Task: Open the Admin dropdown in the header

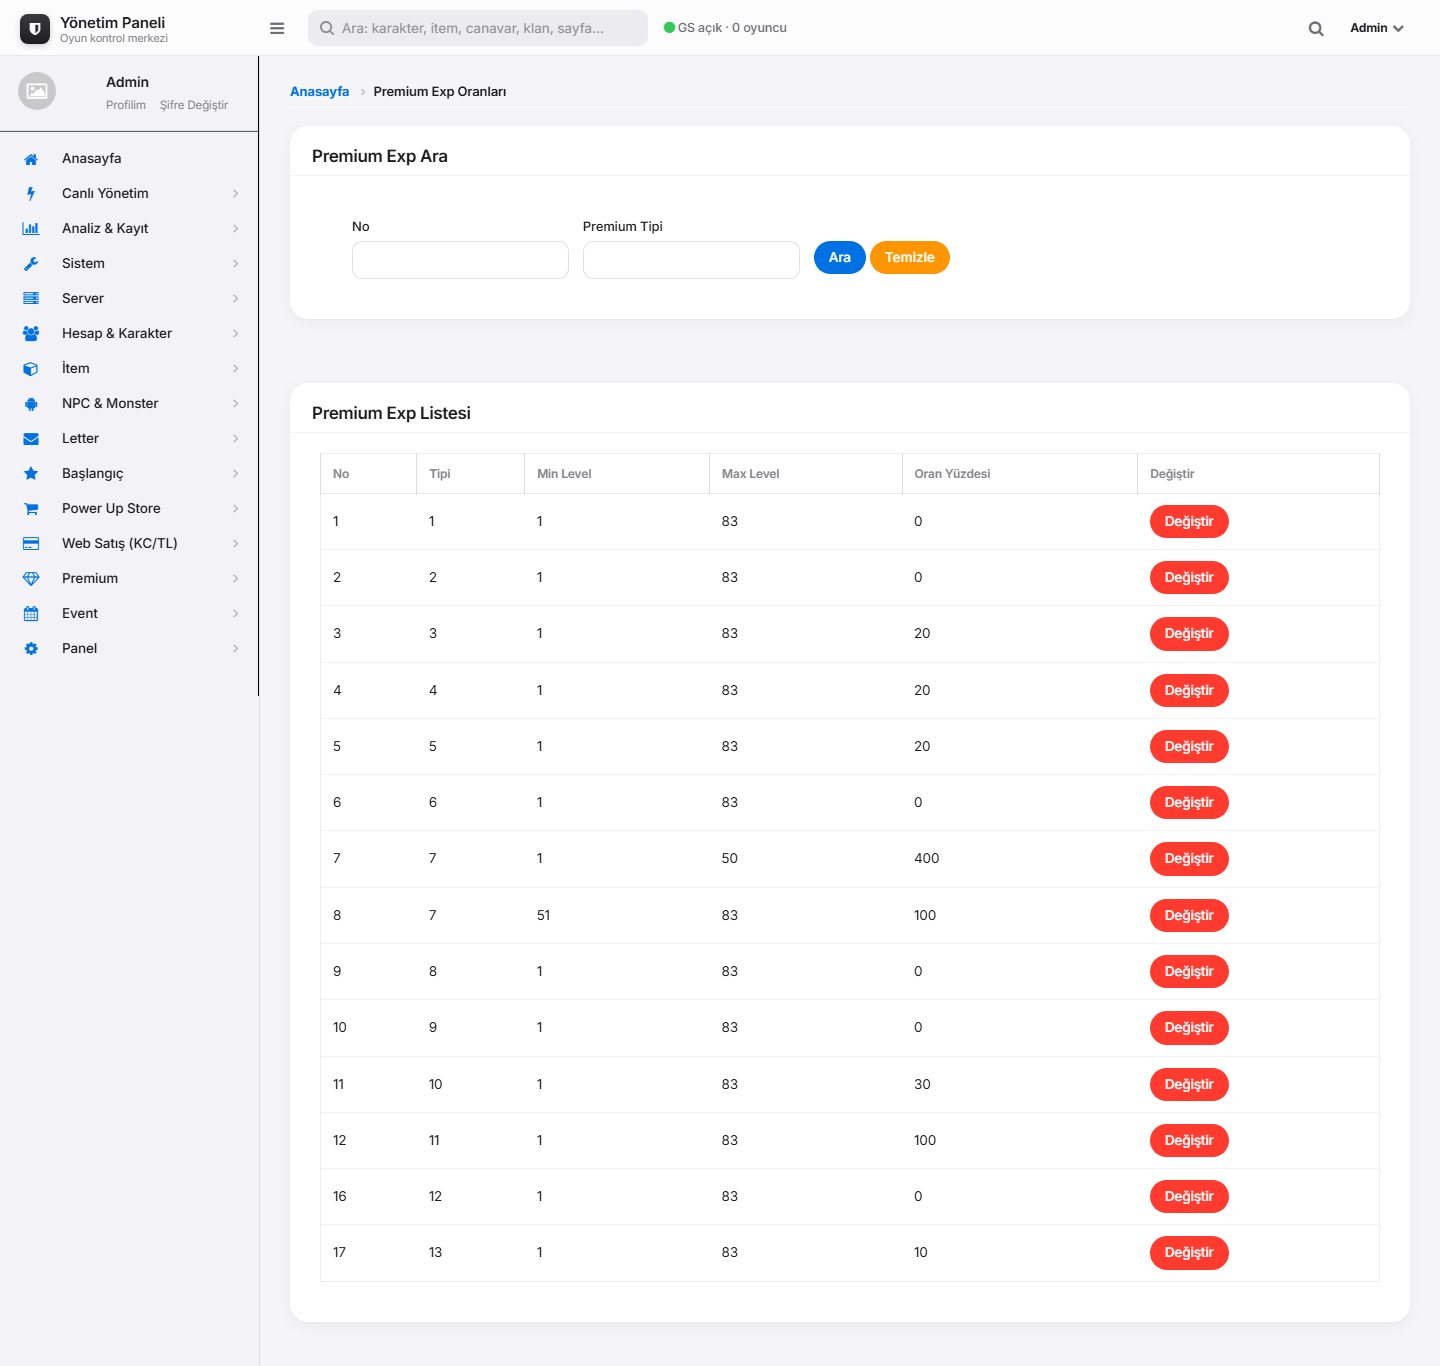Action: point(1377,28)
